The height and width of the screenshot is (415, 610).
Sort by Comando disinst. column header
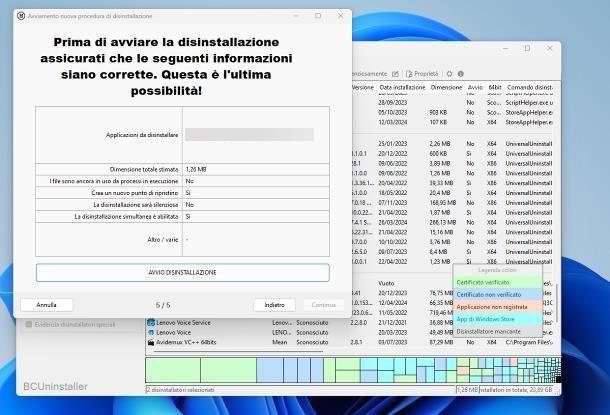click(x=530, y=88)
